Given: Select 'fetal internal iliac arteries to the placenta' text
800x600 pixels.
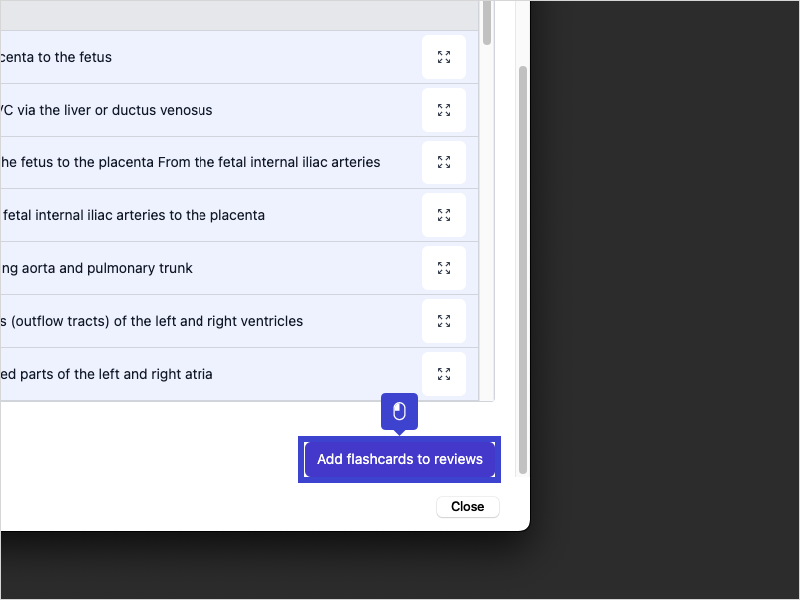Looking at the screenshot, I should (x=134, y=215).
